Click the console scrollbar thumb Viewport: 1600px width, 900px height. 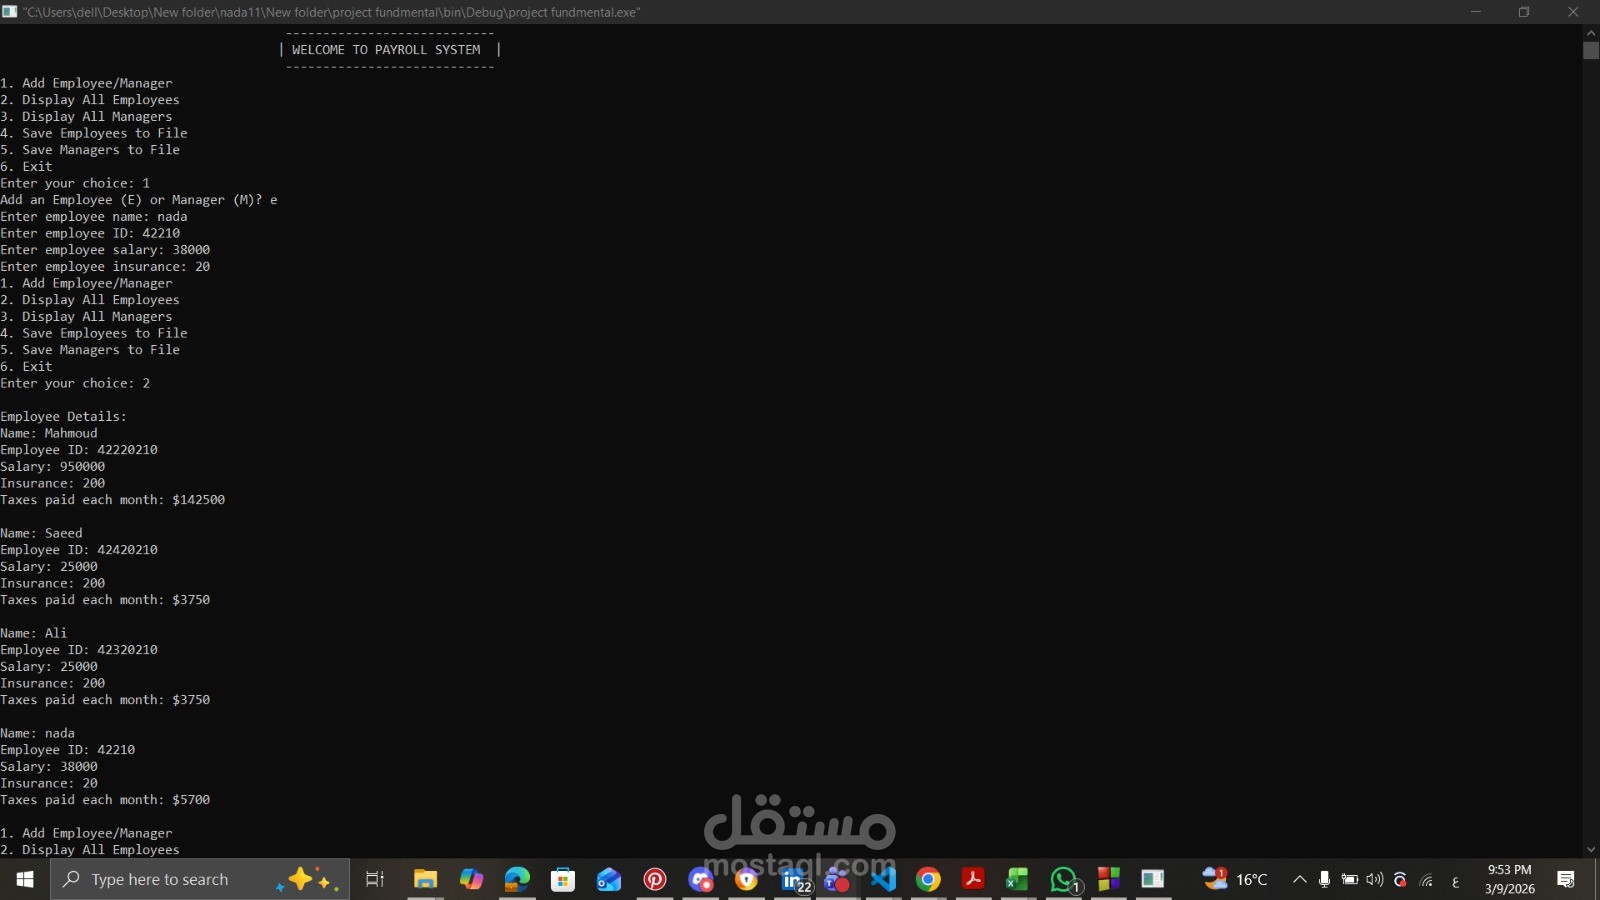tap(1591, 51)
